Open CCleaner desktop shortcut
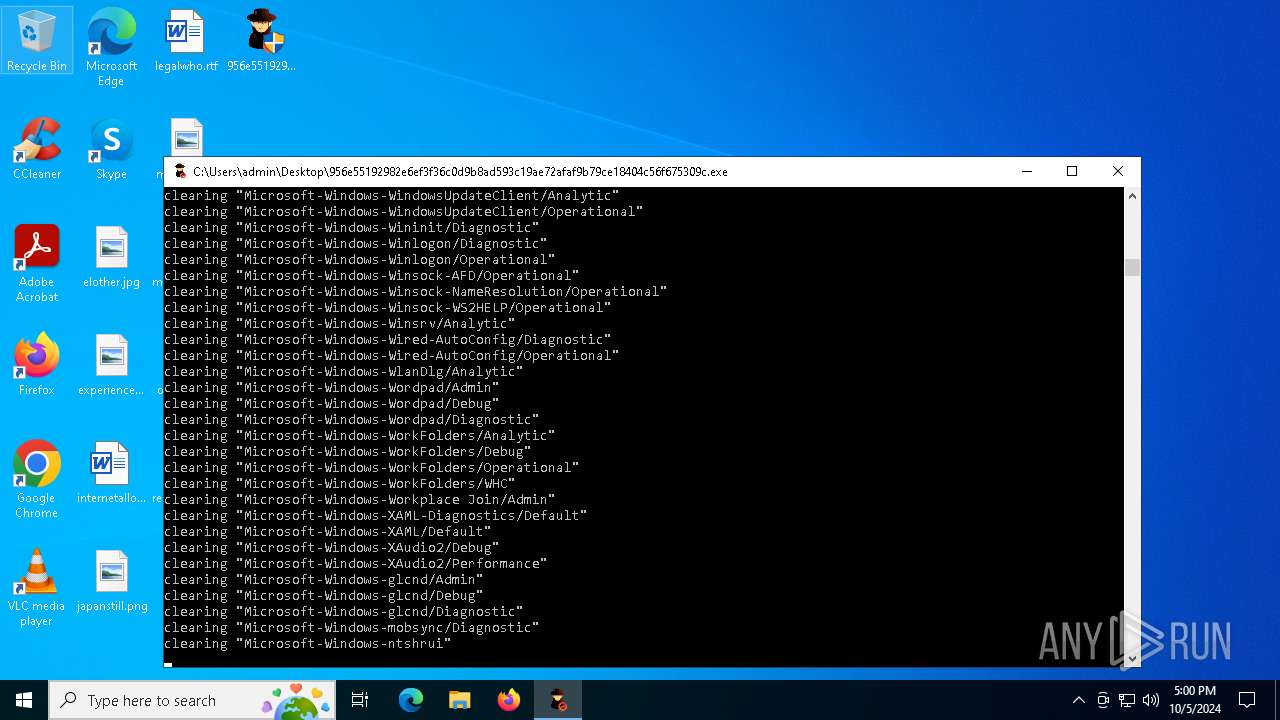Image resolution: width=1280 pixels, height=720 pixels. coord(37,149)
